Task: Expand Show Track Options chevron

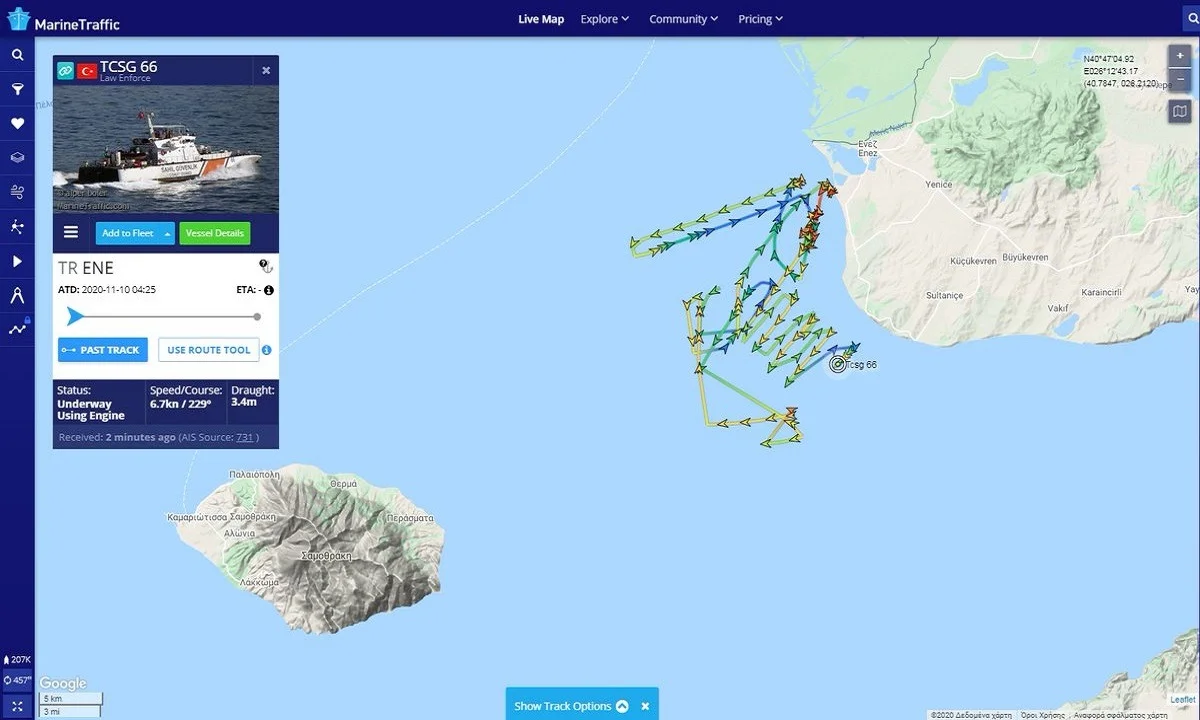Action: tap(622, 706)
